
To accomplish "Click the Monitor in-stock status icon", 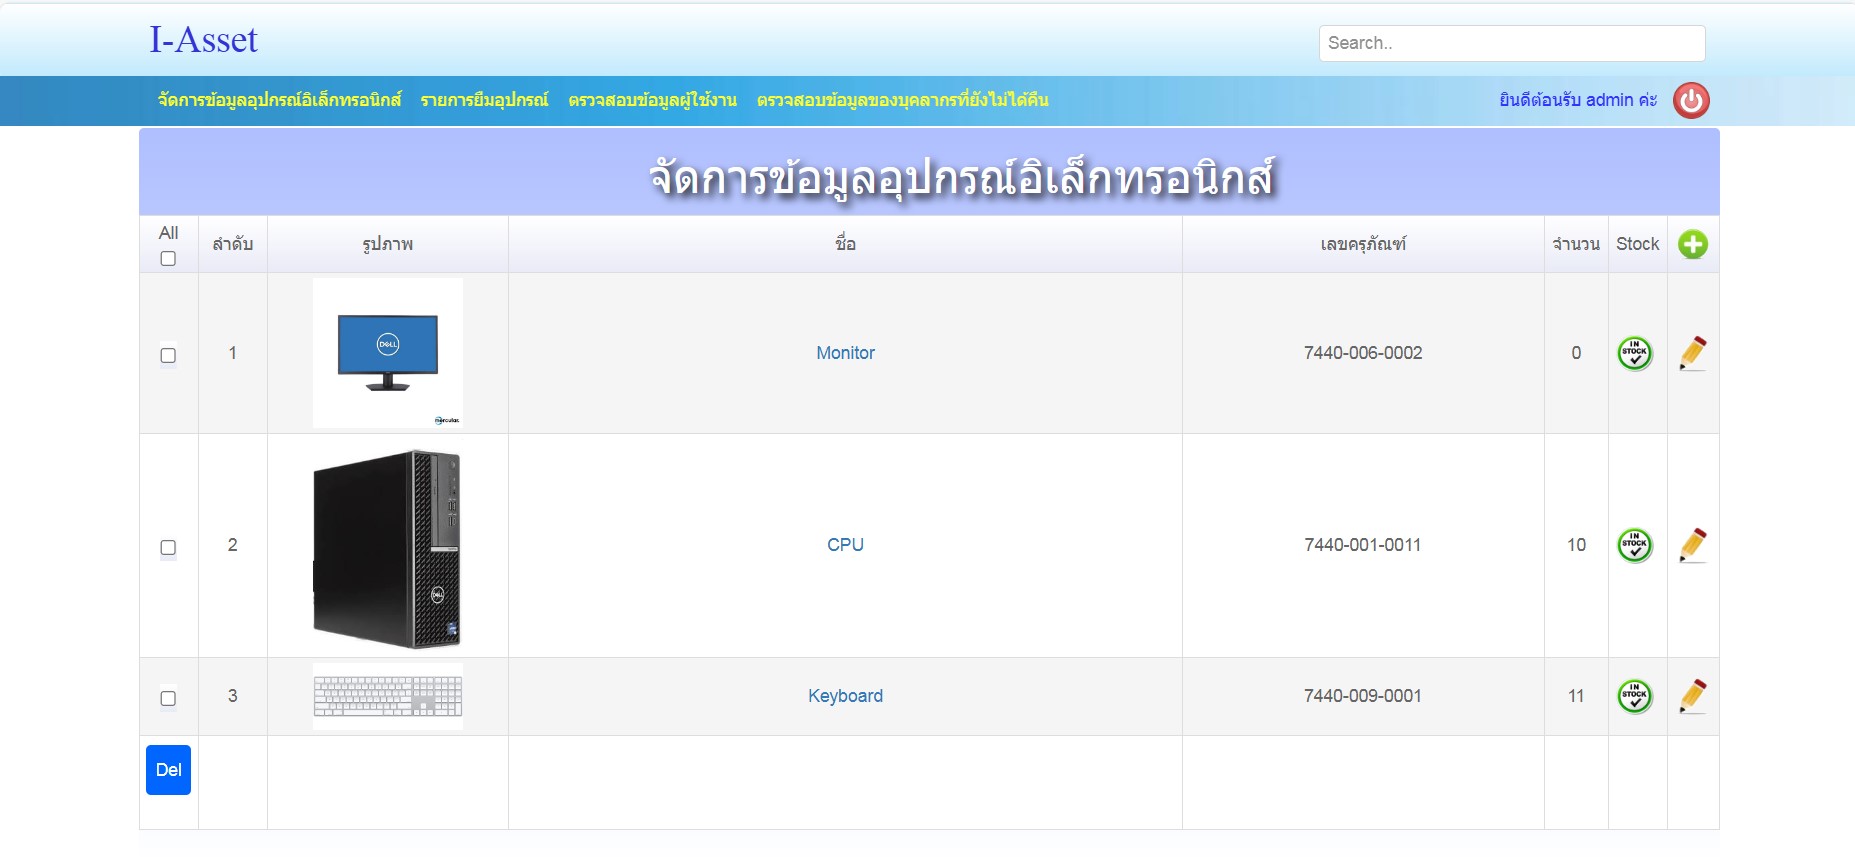I will coord(1635,353).
